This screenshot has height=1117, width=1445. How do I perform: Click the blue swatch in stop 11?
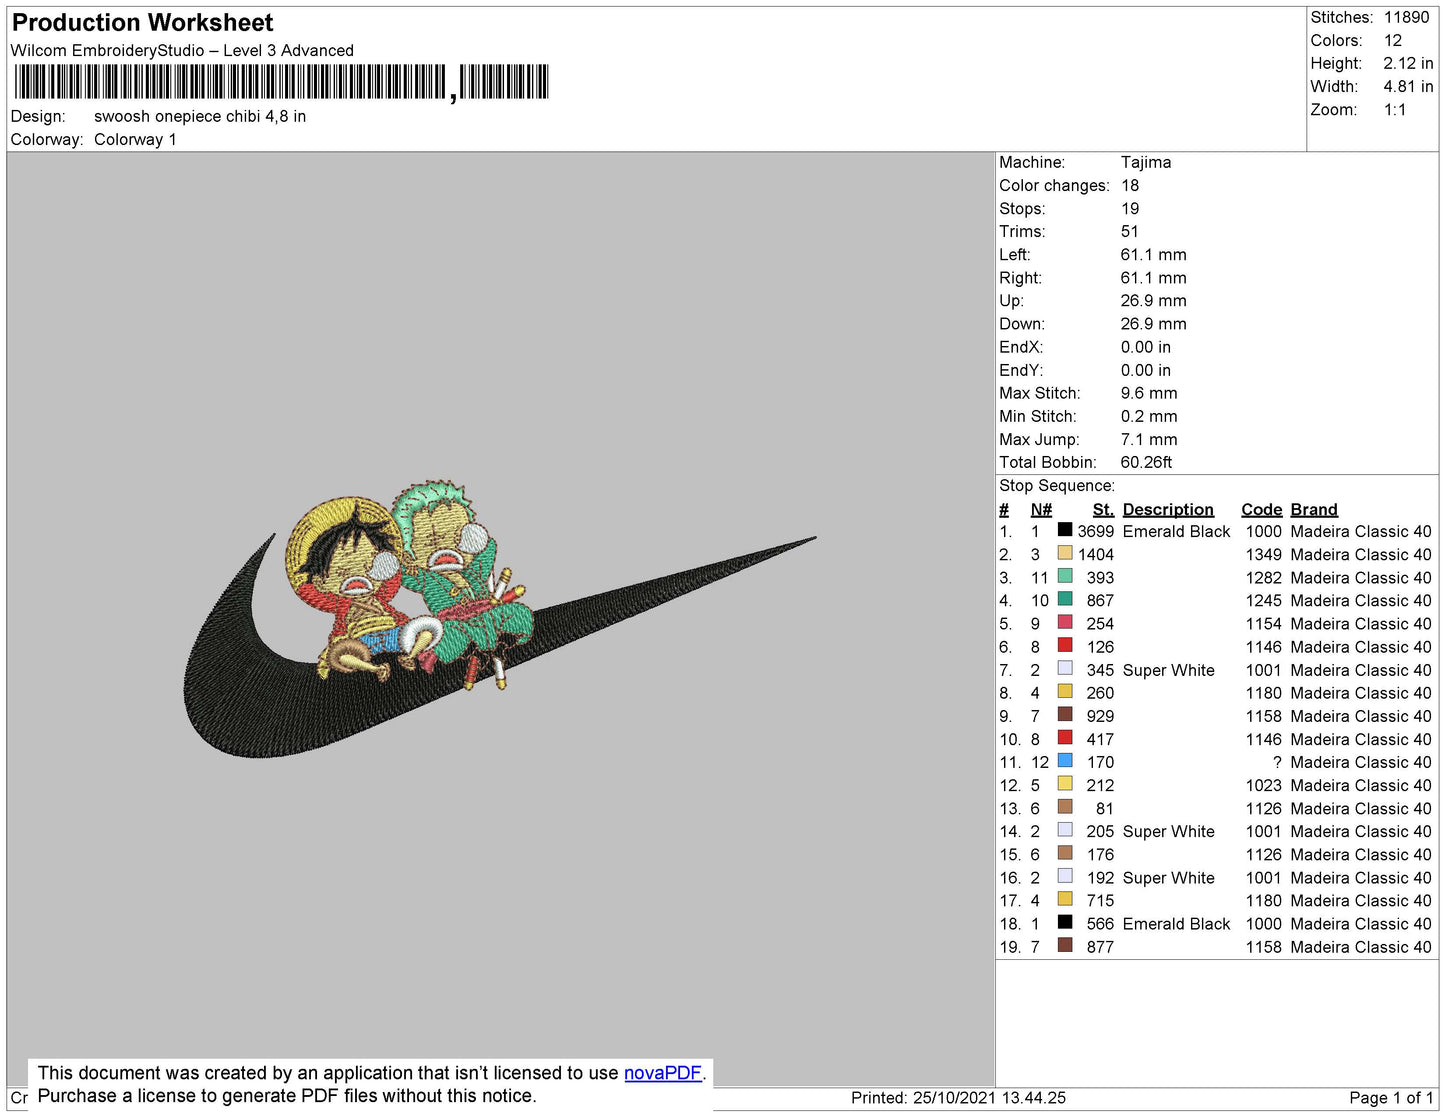(1065, 761)
